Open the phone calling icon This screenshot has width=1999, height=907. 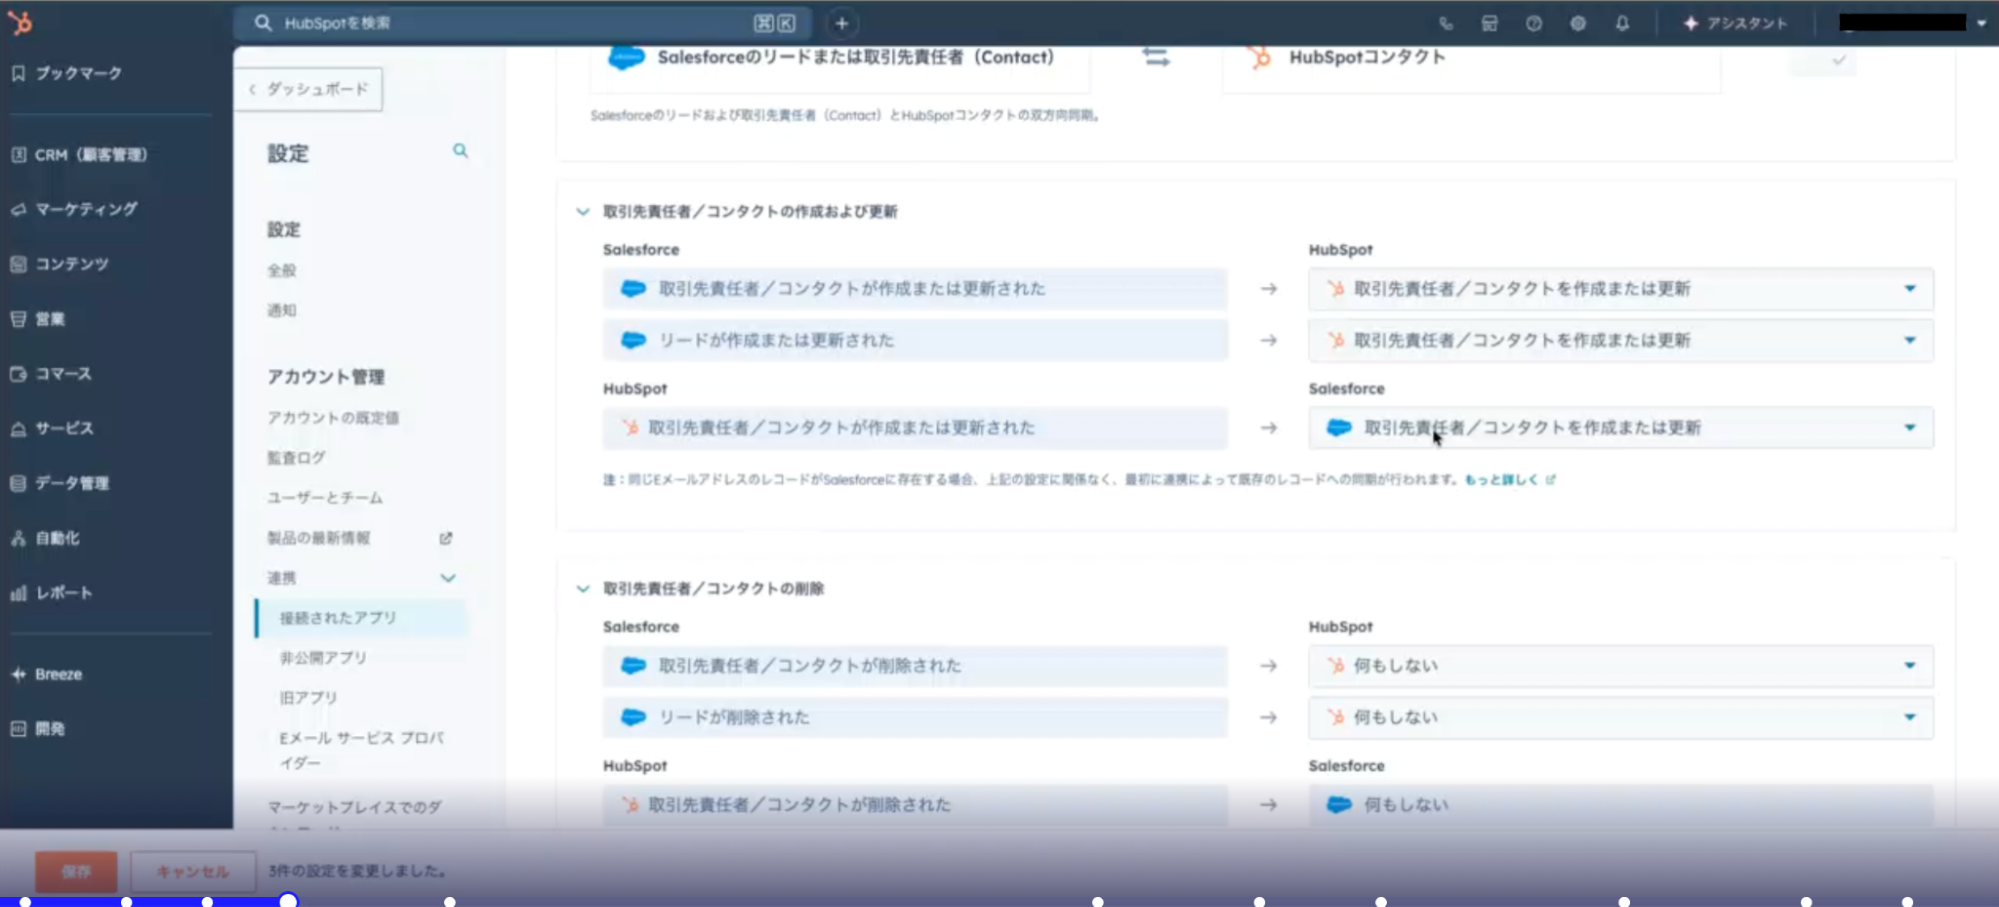click(1446, 23)
